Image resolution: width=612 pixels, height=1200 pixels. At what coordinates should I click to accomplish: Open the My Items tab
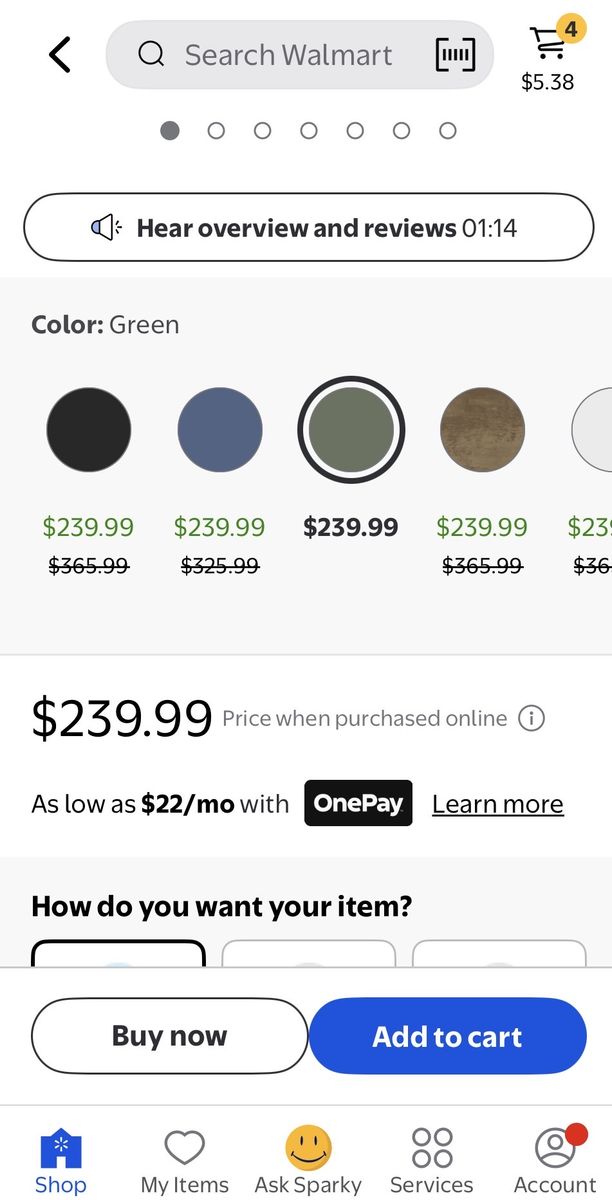pyautogui.click(x=184, y=1148)
